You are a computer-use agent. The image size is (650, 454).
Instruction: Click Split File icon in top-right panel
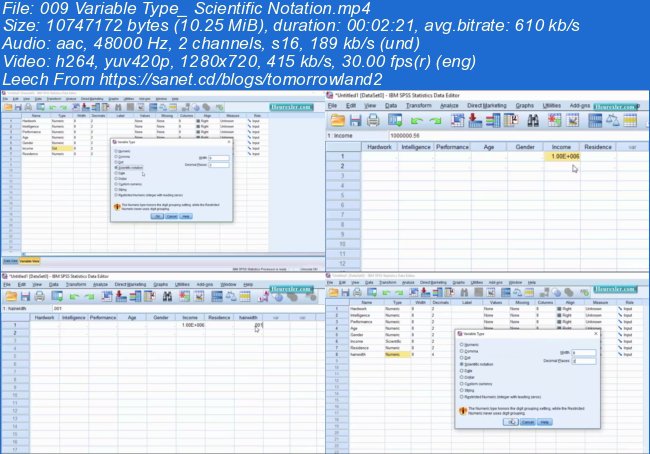click(x=595, y=120)
